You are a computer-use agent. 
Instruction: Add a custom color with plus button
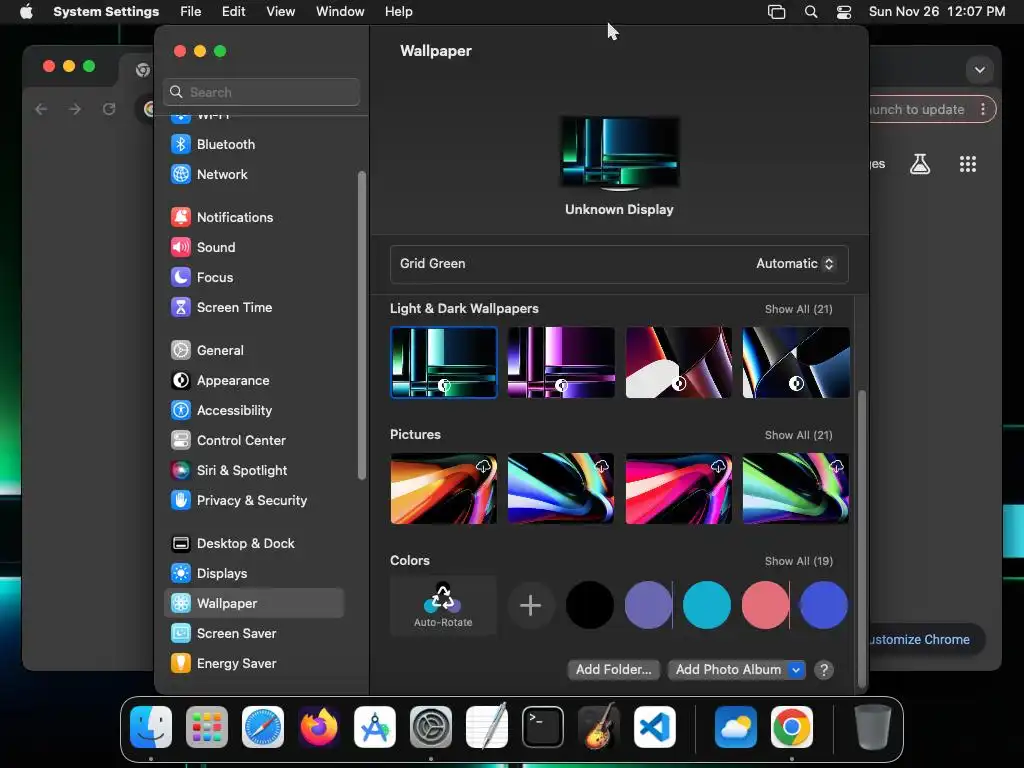tap(530, 605)
